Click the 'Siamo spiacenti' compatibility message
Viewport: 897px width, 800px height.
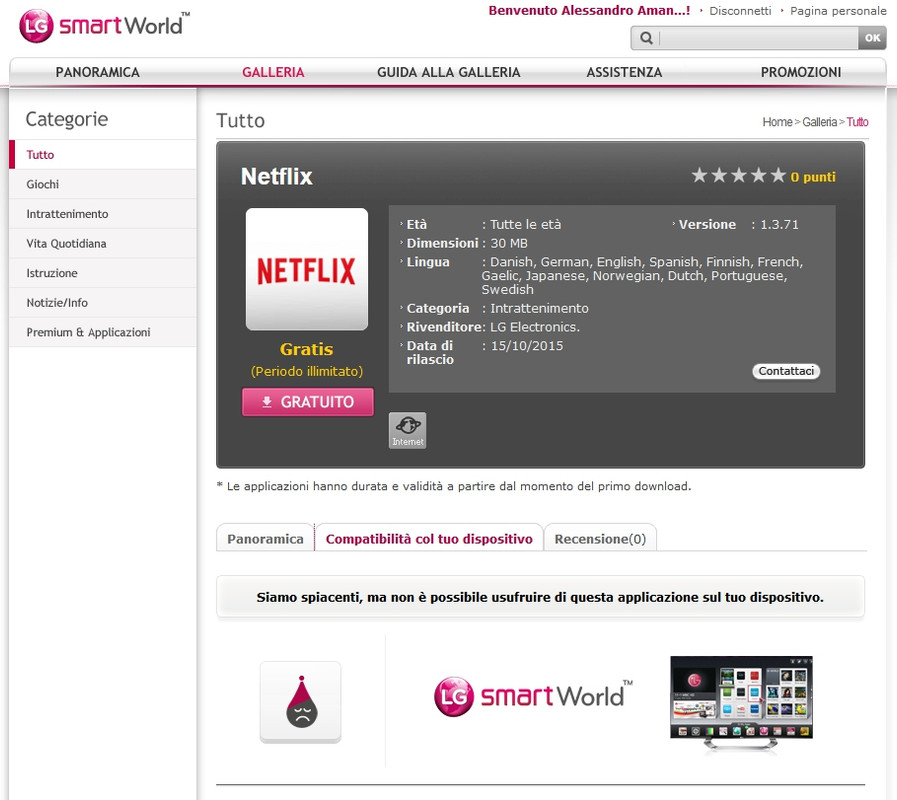(x=540, y=597)
